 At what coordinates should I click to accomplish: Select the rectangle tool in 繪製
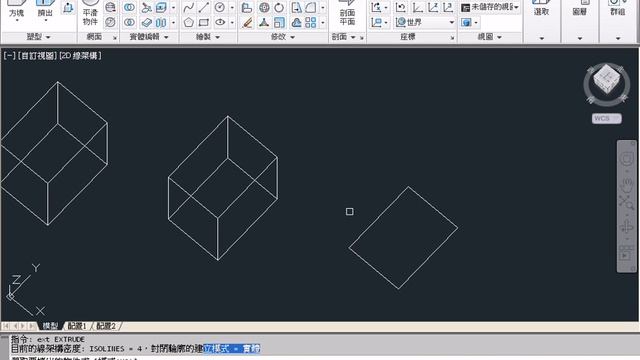click(x=204, y=22)
